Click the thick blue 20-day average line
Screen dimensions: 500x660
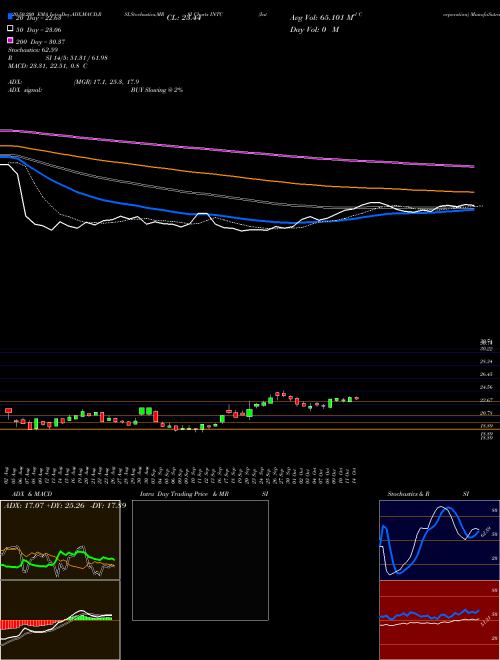pyautogui.click(x=237, y=216)
